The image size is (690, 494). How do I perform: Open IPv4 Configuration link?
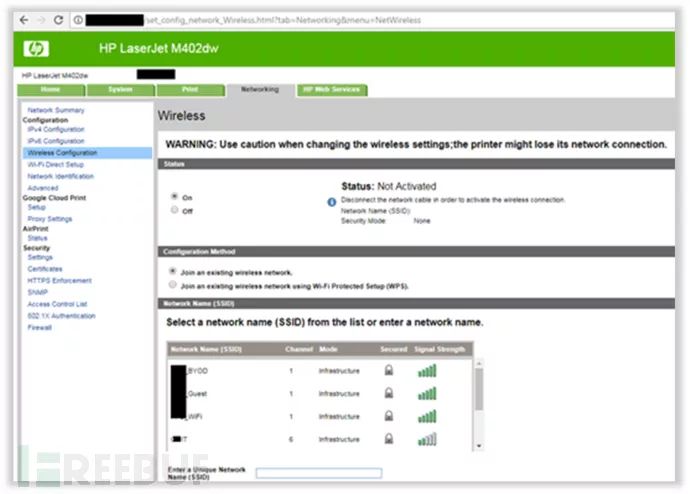coord(56,129)
